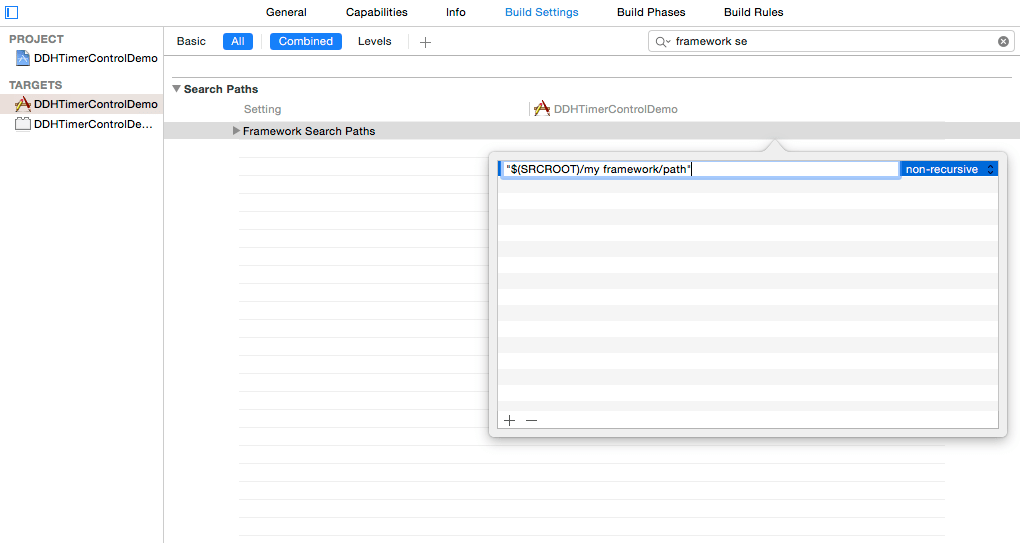The height and width of the screenshot is (543, 1020).
Task: Click the framework path text field
Action: (x=701, y=169)
